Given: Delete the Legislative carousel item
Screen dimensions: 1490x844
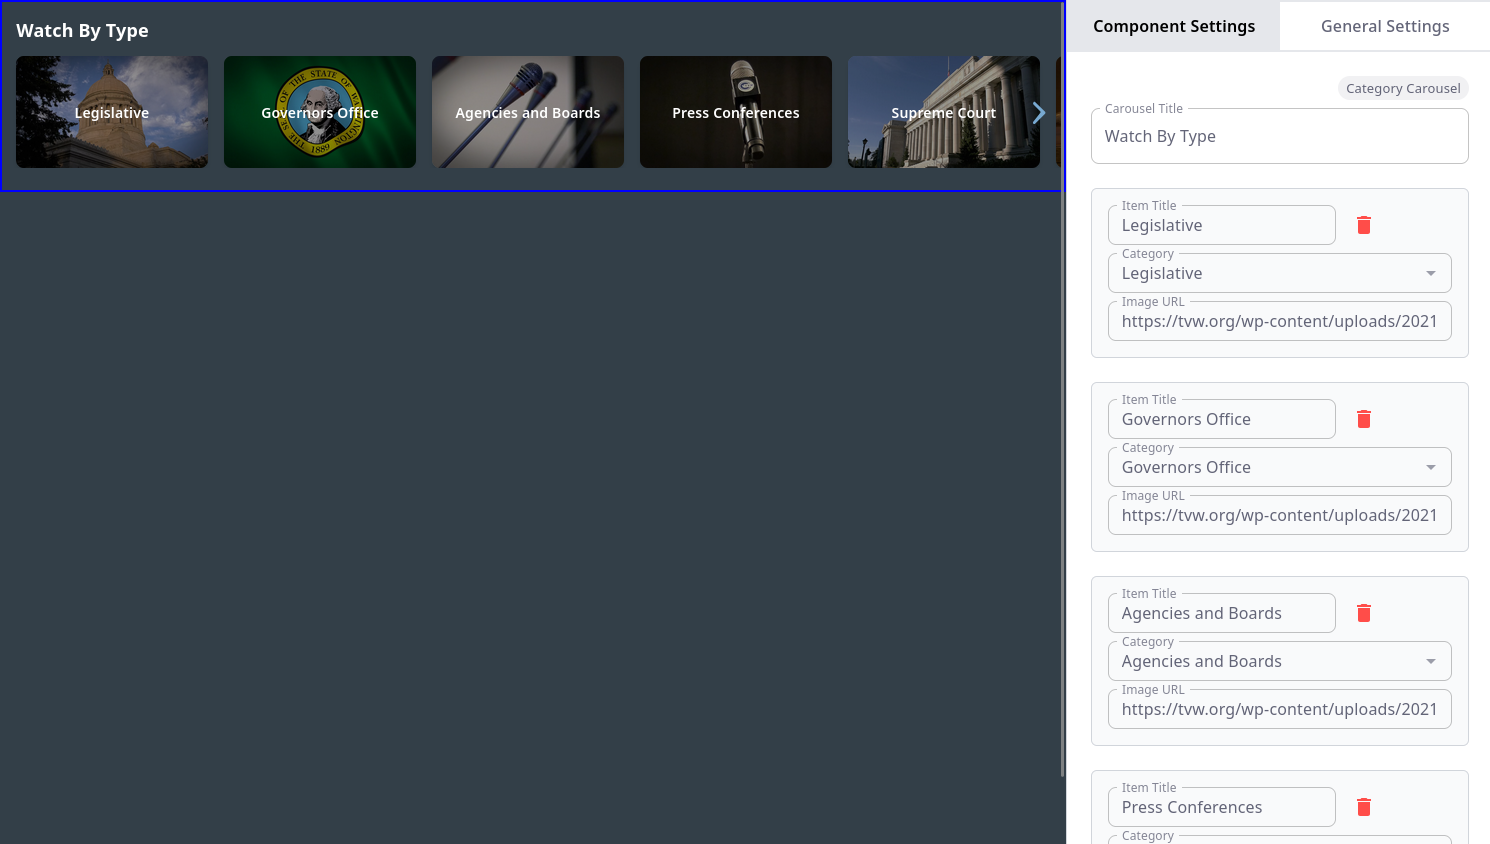Looking at the screenshot, I should tap(1363, 225).
